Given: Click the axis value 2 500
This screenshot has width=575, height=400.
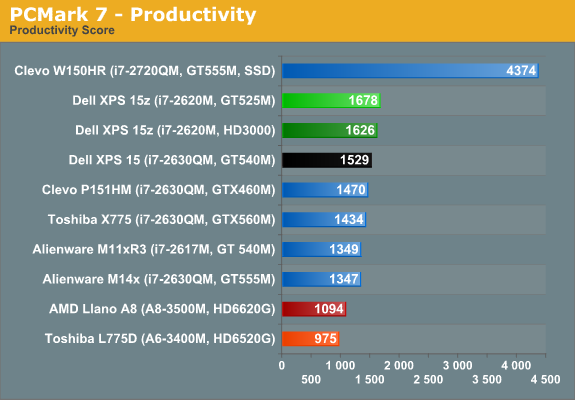Looking at the screenshot, I should (428, 380).
